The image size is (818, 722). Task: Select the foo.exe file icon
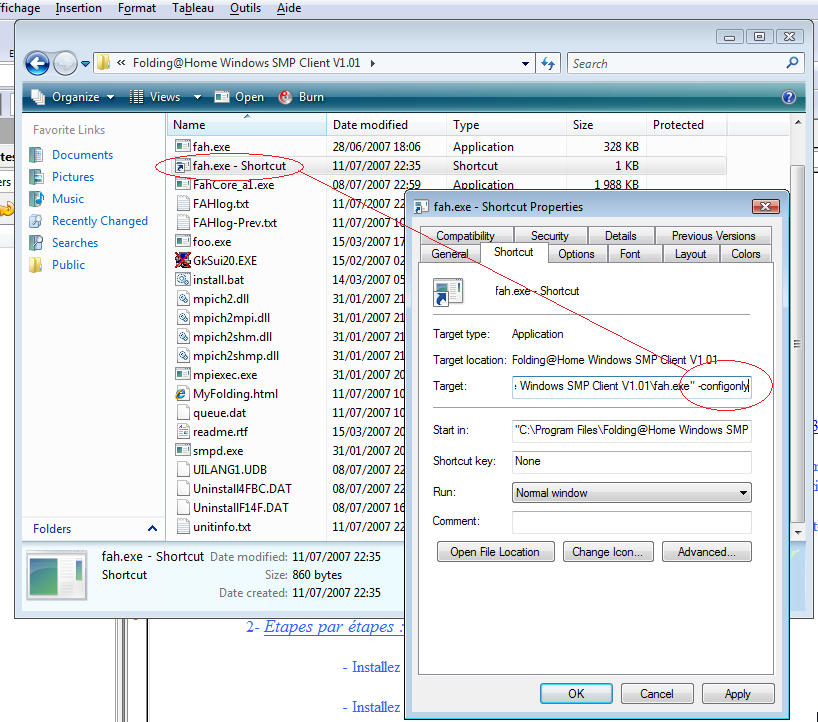pyautogui.click(x=183, y=242)
